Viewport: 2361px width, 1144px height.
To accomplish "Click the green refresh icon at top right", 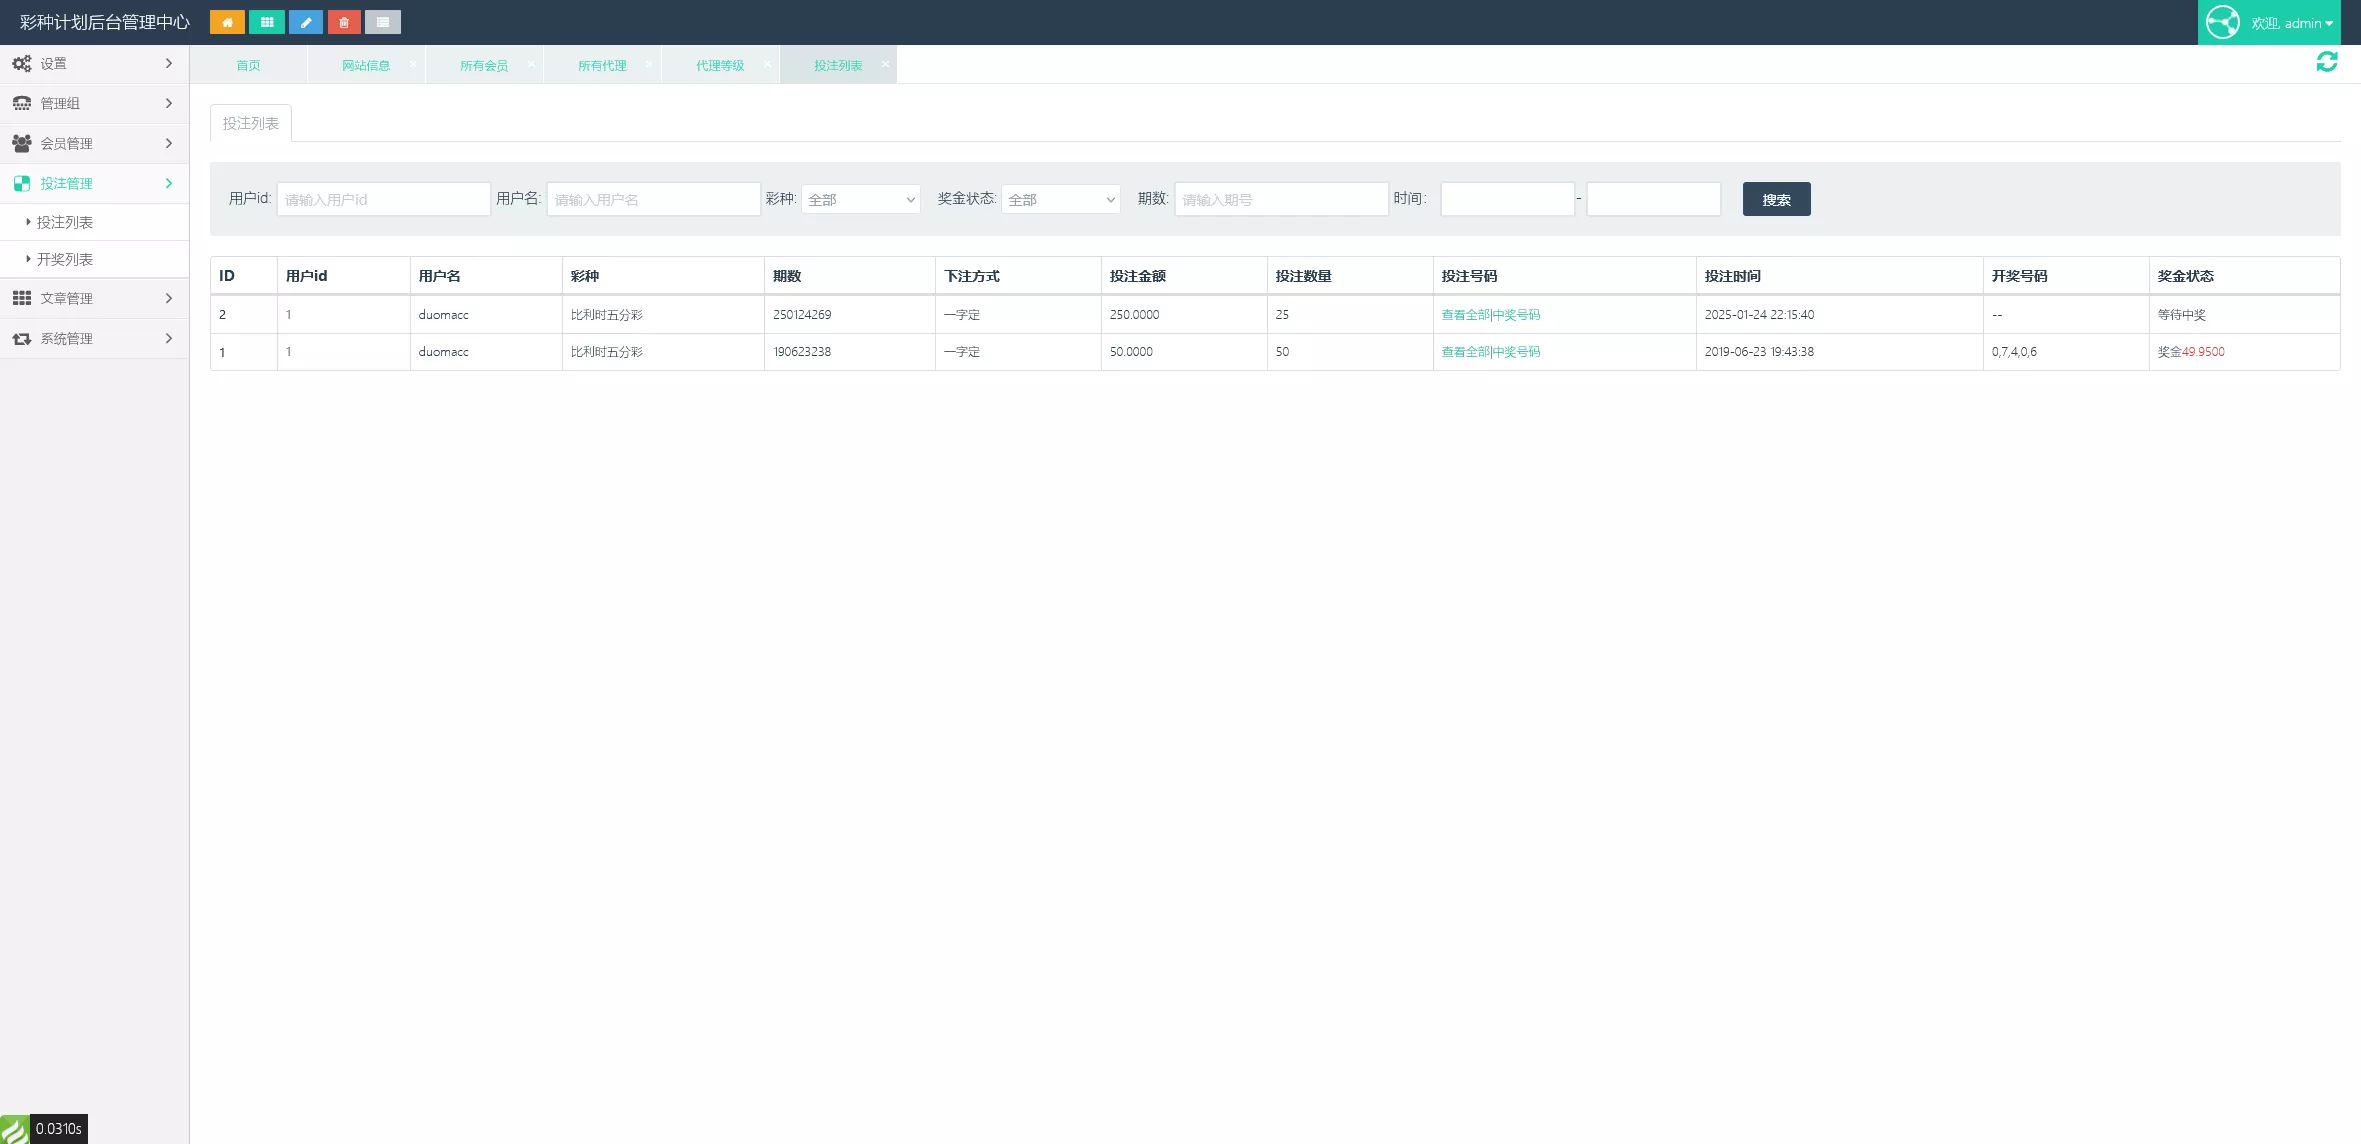I will pyautogui.click(x=2327, y=62).
